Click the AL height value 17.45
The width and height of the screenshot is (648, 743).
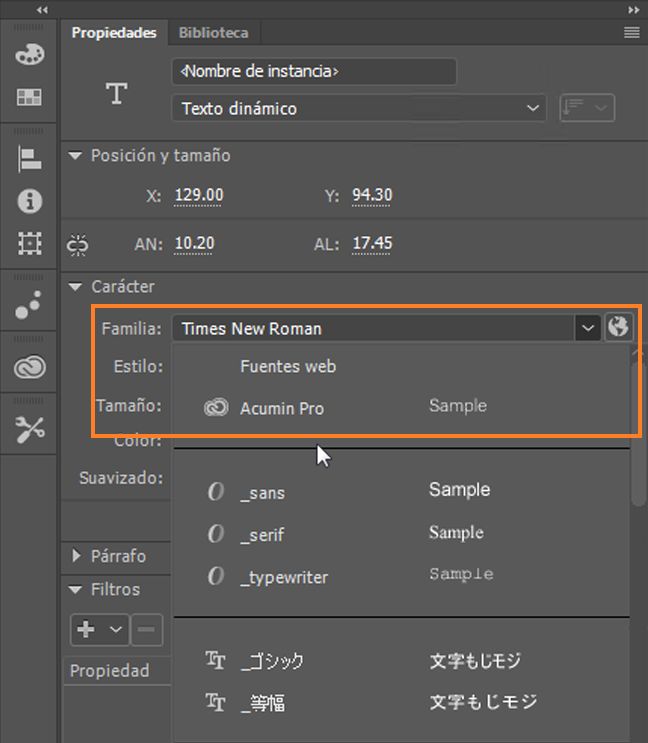point(372,244)
